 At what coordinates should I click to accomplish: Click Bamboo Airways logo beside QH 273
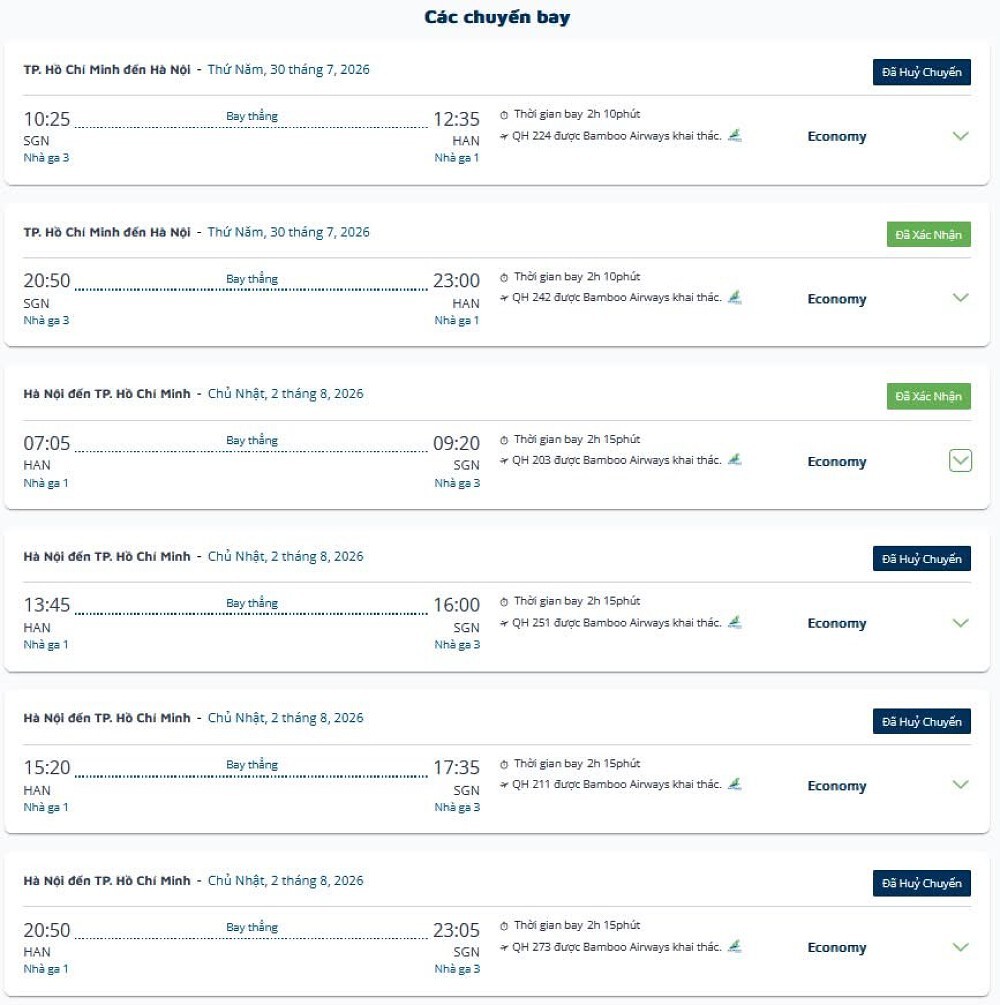(x=735, y=947)
